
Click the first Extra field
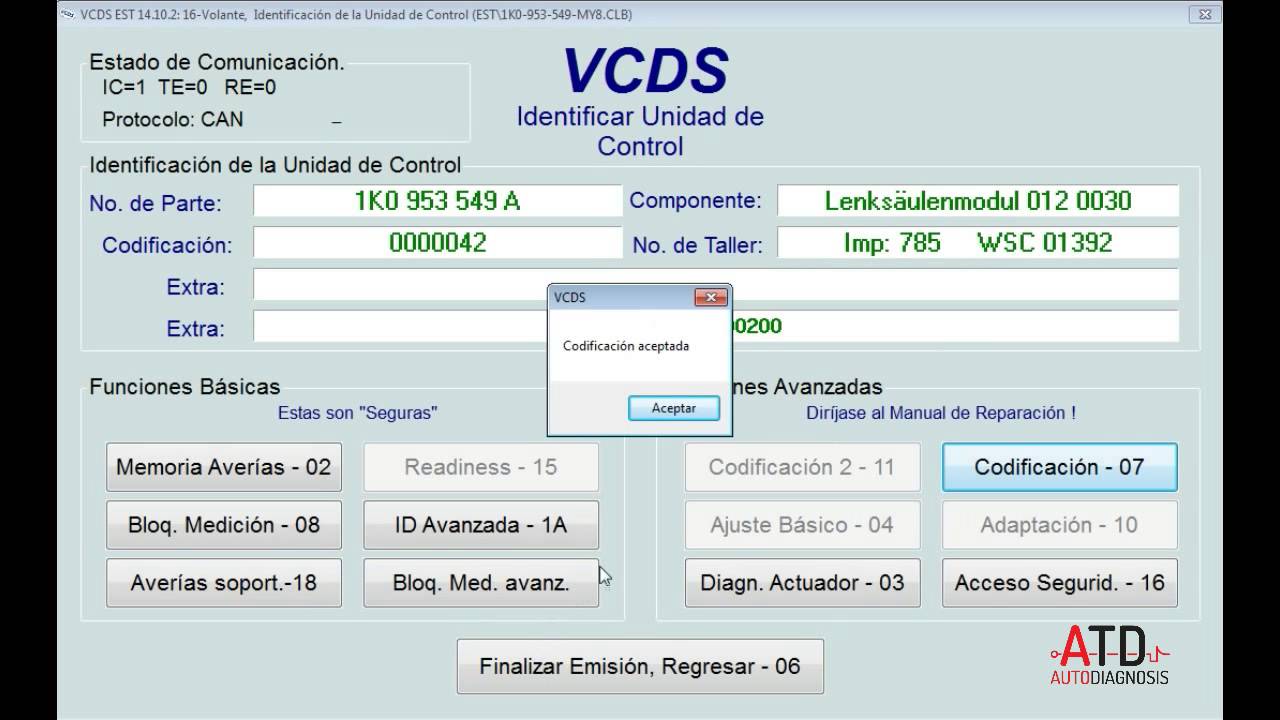(716, 285)
